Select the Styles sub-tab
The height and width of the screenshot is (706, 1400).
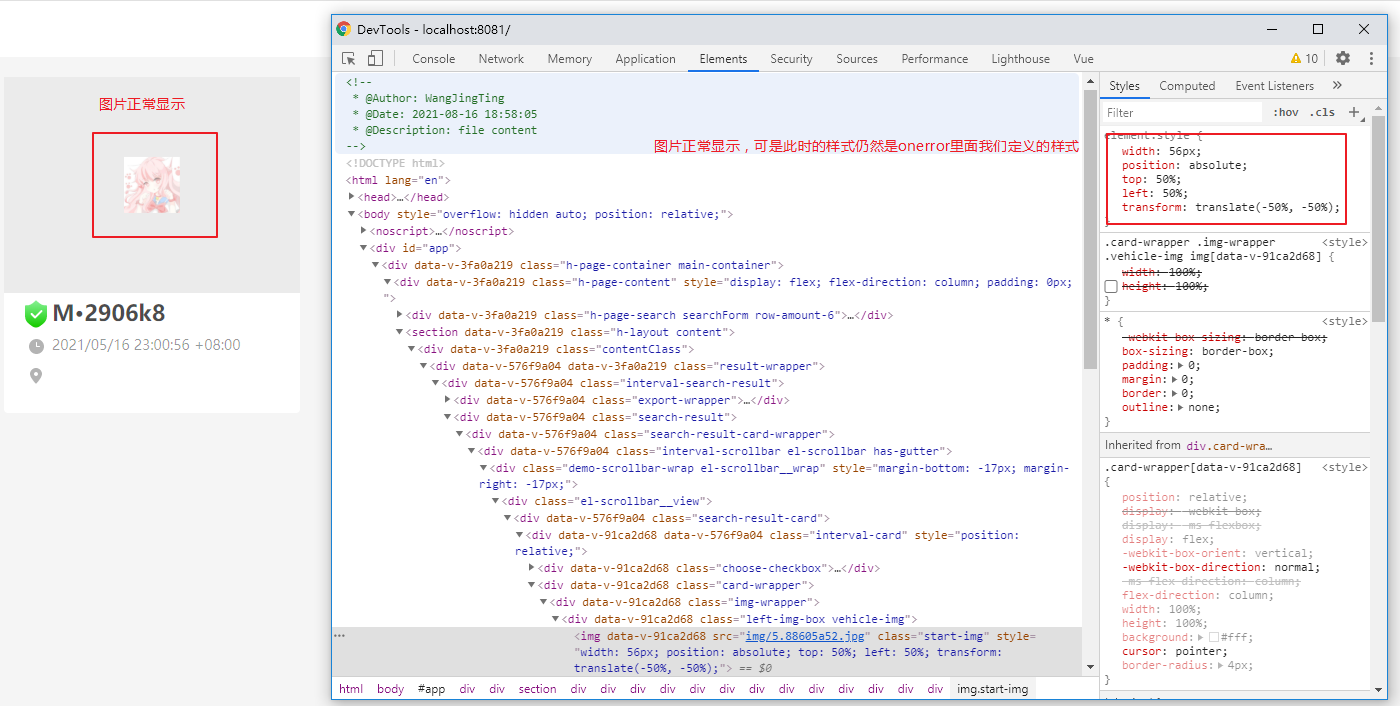1124,86
